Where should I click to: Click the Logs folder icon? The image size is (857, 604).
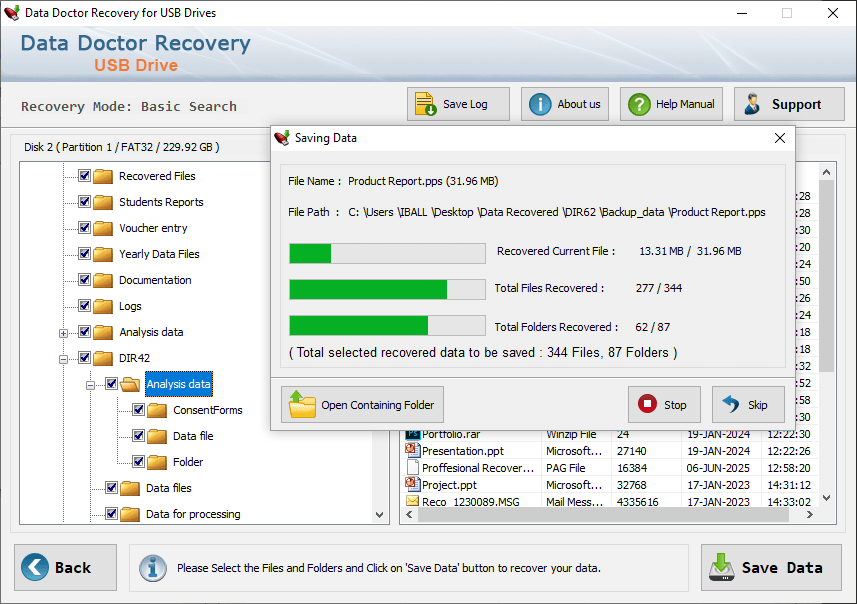[x=103, y=306]
